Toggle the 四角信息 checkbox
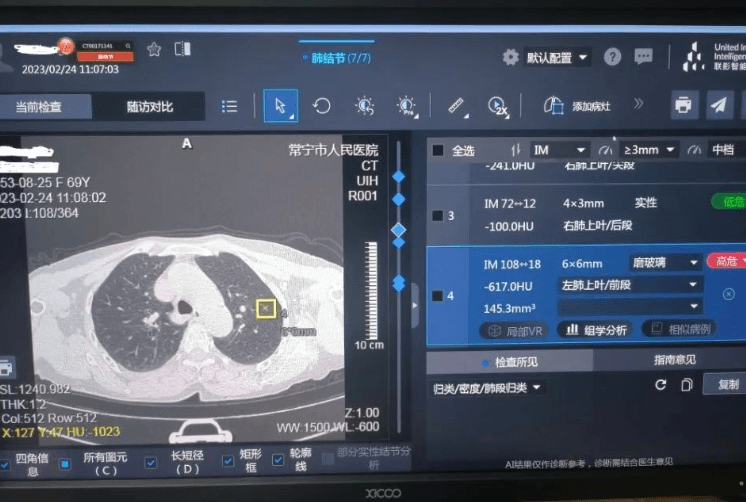The image size is (746, 502). point(9,461)
